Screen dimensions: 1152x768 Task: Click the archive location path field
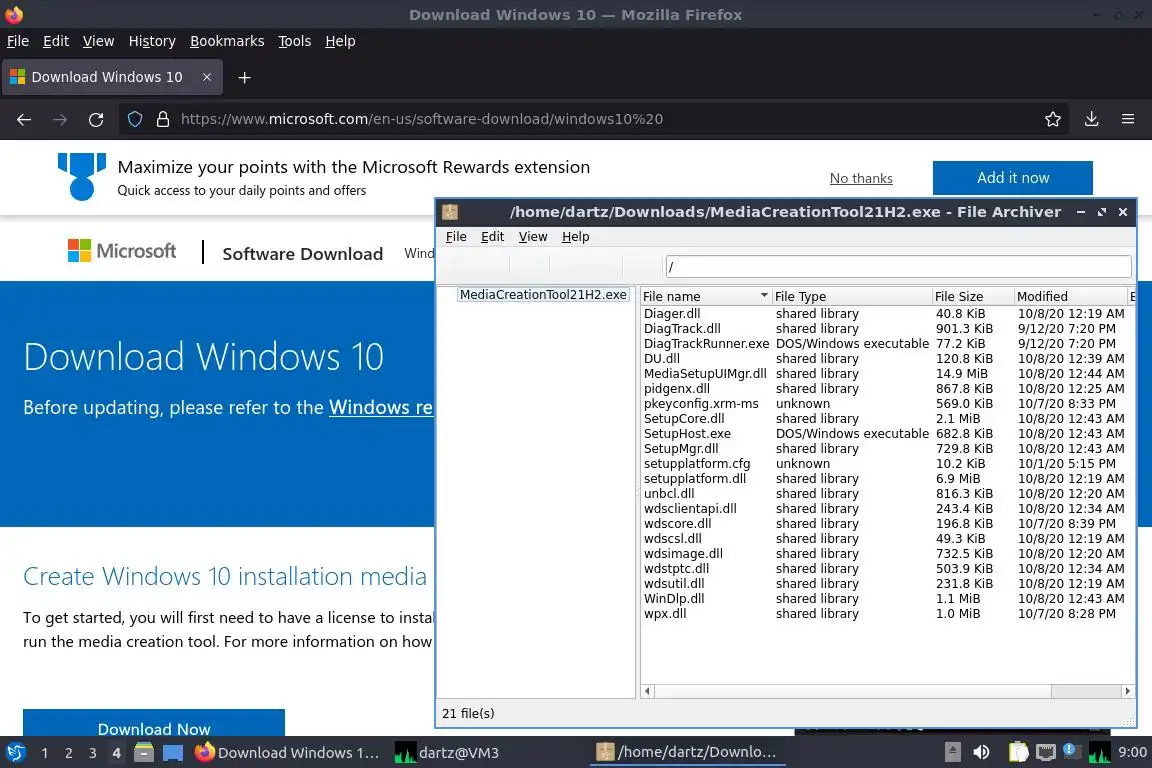pos(898,266)
